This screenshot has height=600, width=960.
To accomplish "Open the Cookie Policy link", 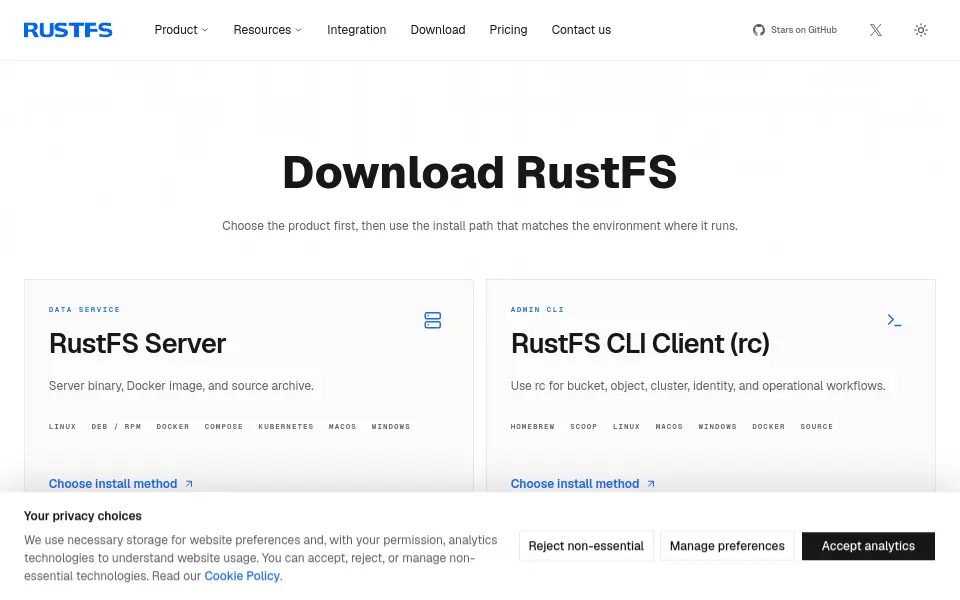I will [242, 576].
